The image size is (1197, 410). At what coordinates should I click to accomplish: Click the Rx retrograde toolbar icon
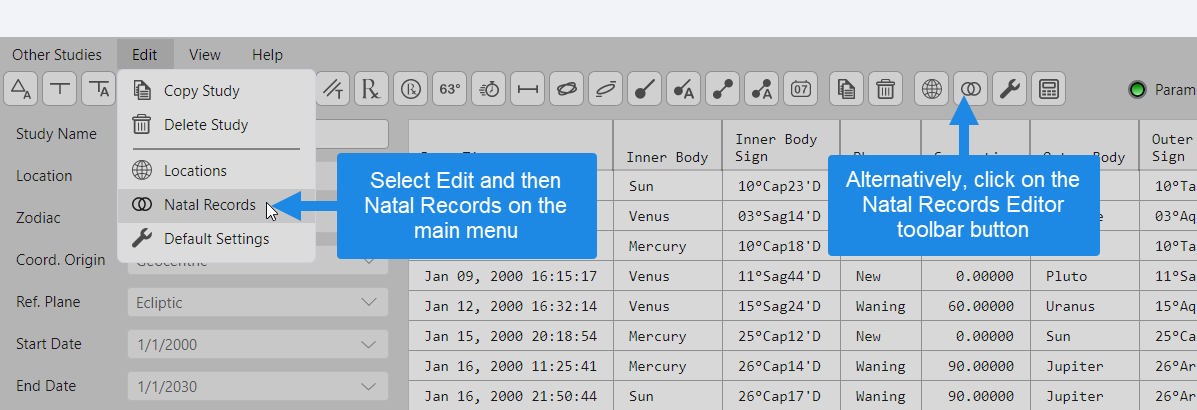(372, 89)
